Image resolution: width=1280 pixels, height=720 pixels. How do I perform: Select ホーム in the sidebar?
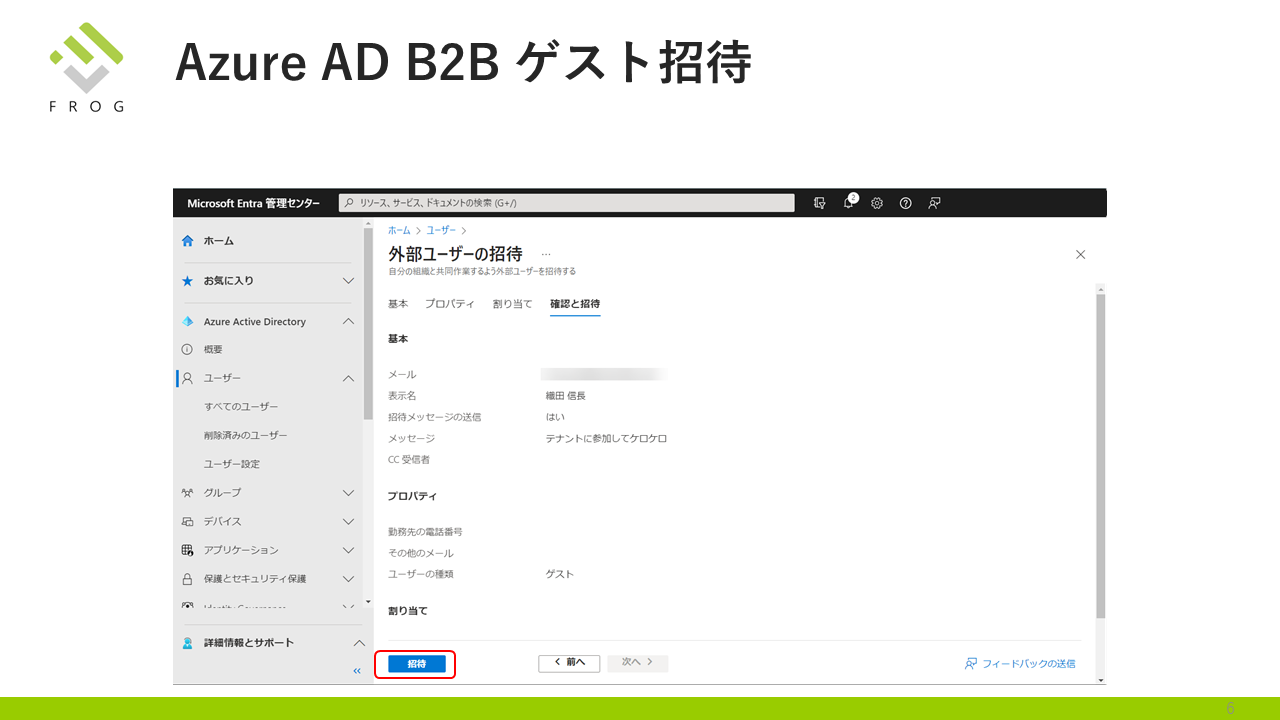[219, 241]
